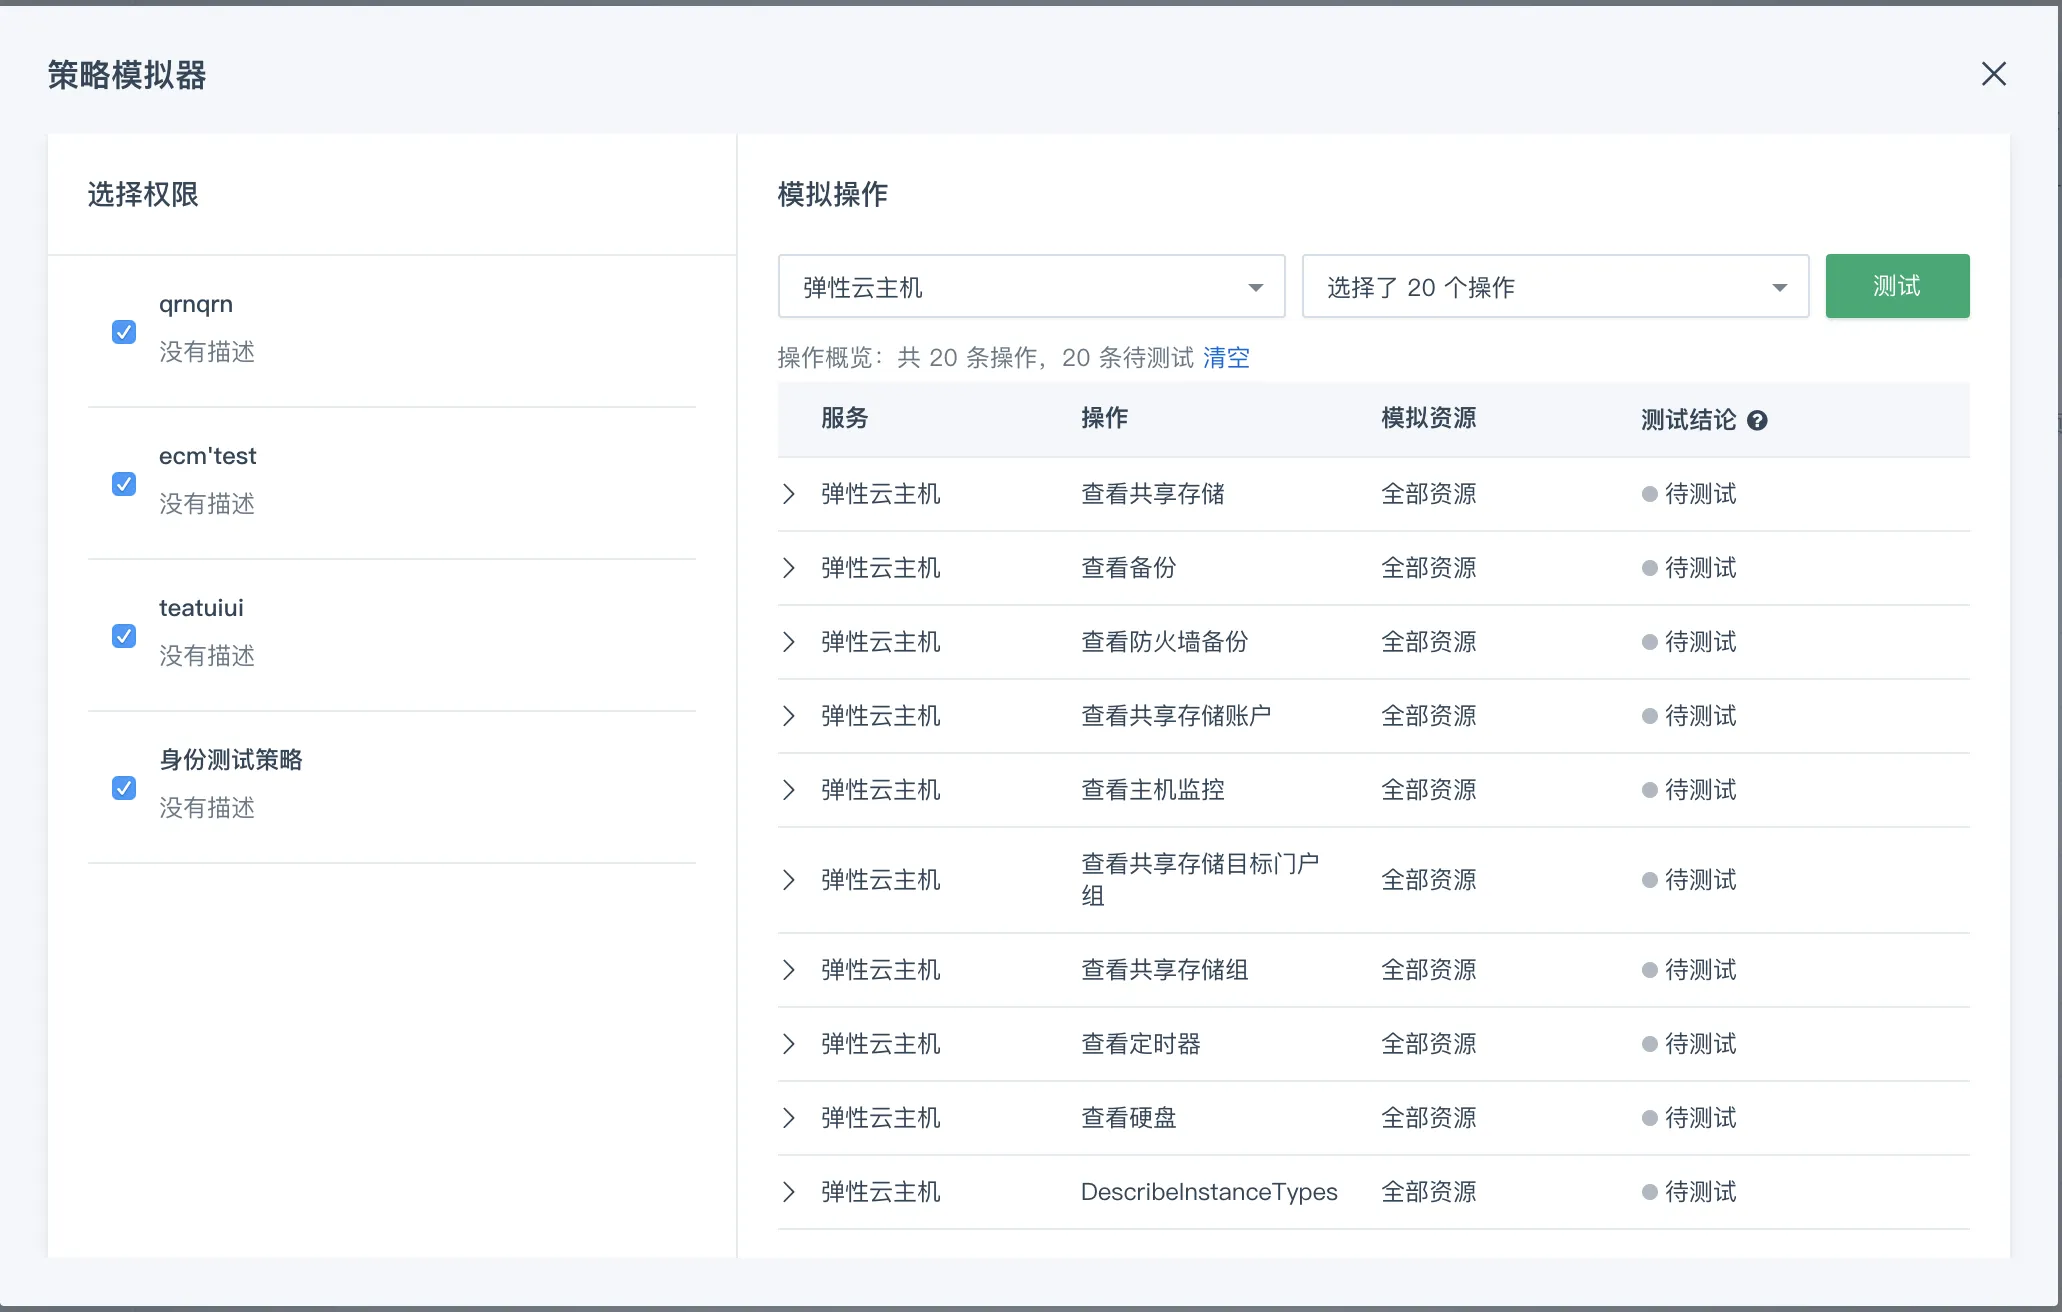This screenshot has width=2062, height=1312.
Task: Open the 弹性云主机 service dropdown
Action: click(x=1030, y=287)
